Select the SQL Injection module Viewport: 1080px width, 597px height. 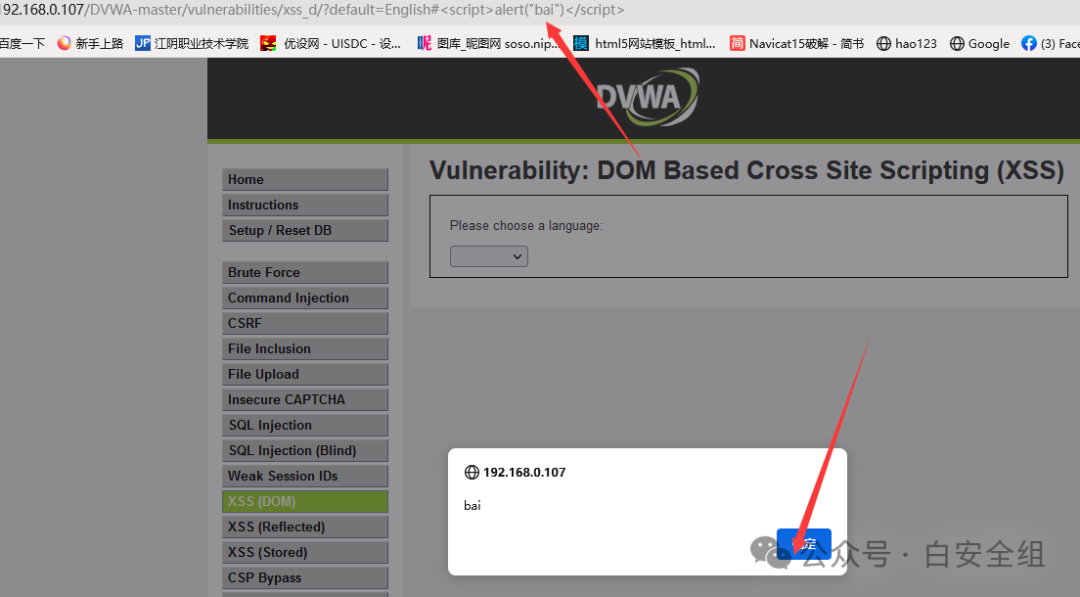point(305,425)
